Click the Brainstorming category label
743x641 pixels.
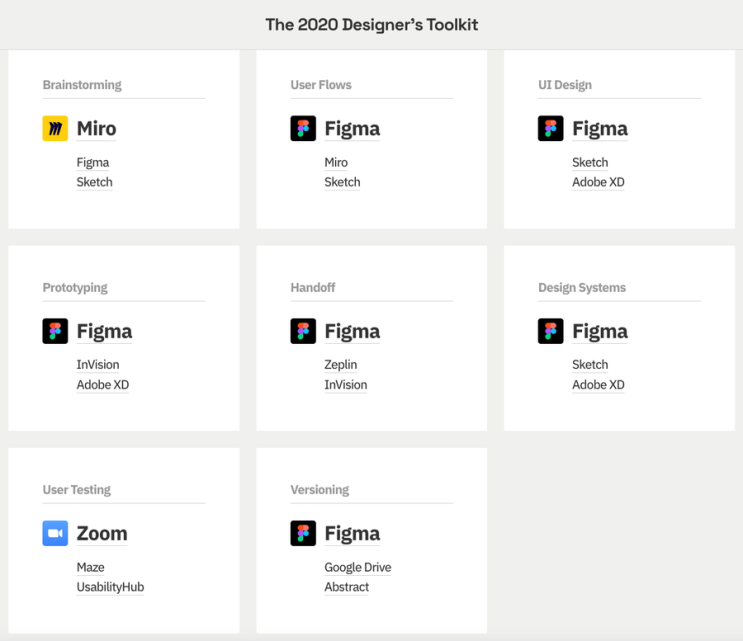point(82,85)
